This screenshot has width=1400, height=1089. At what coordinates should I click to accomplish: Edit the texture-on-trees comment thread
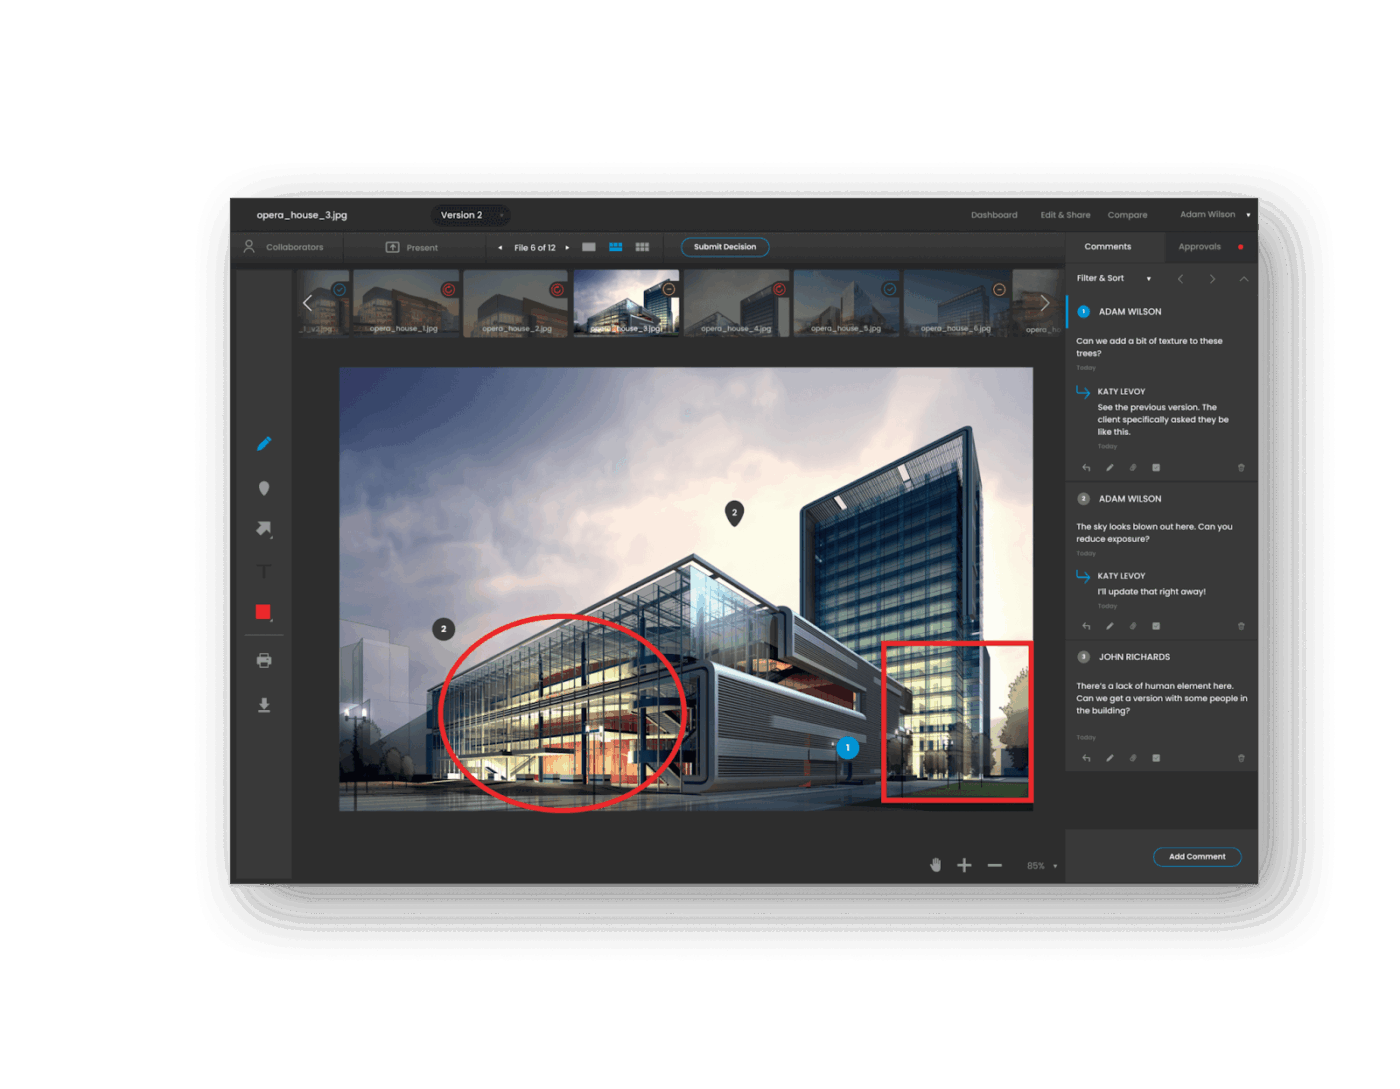point(1109,468)
